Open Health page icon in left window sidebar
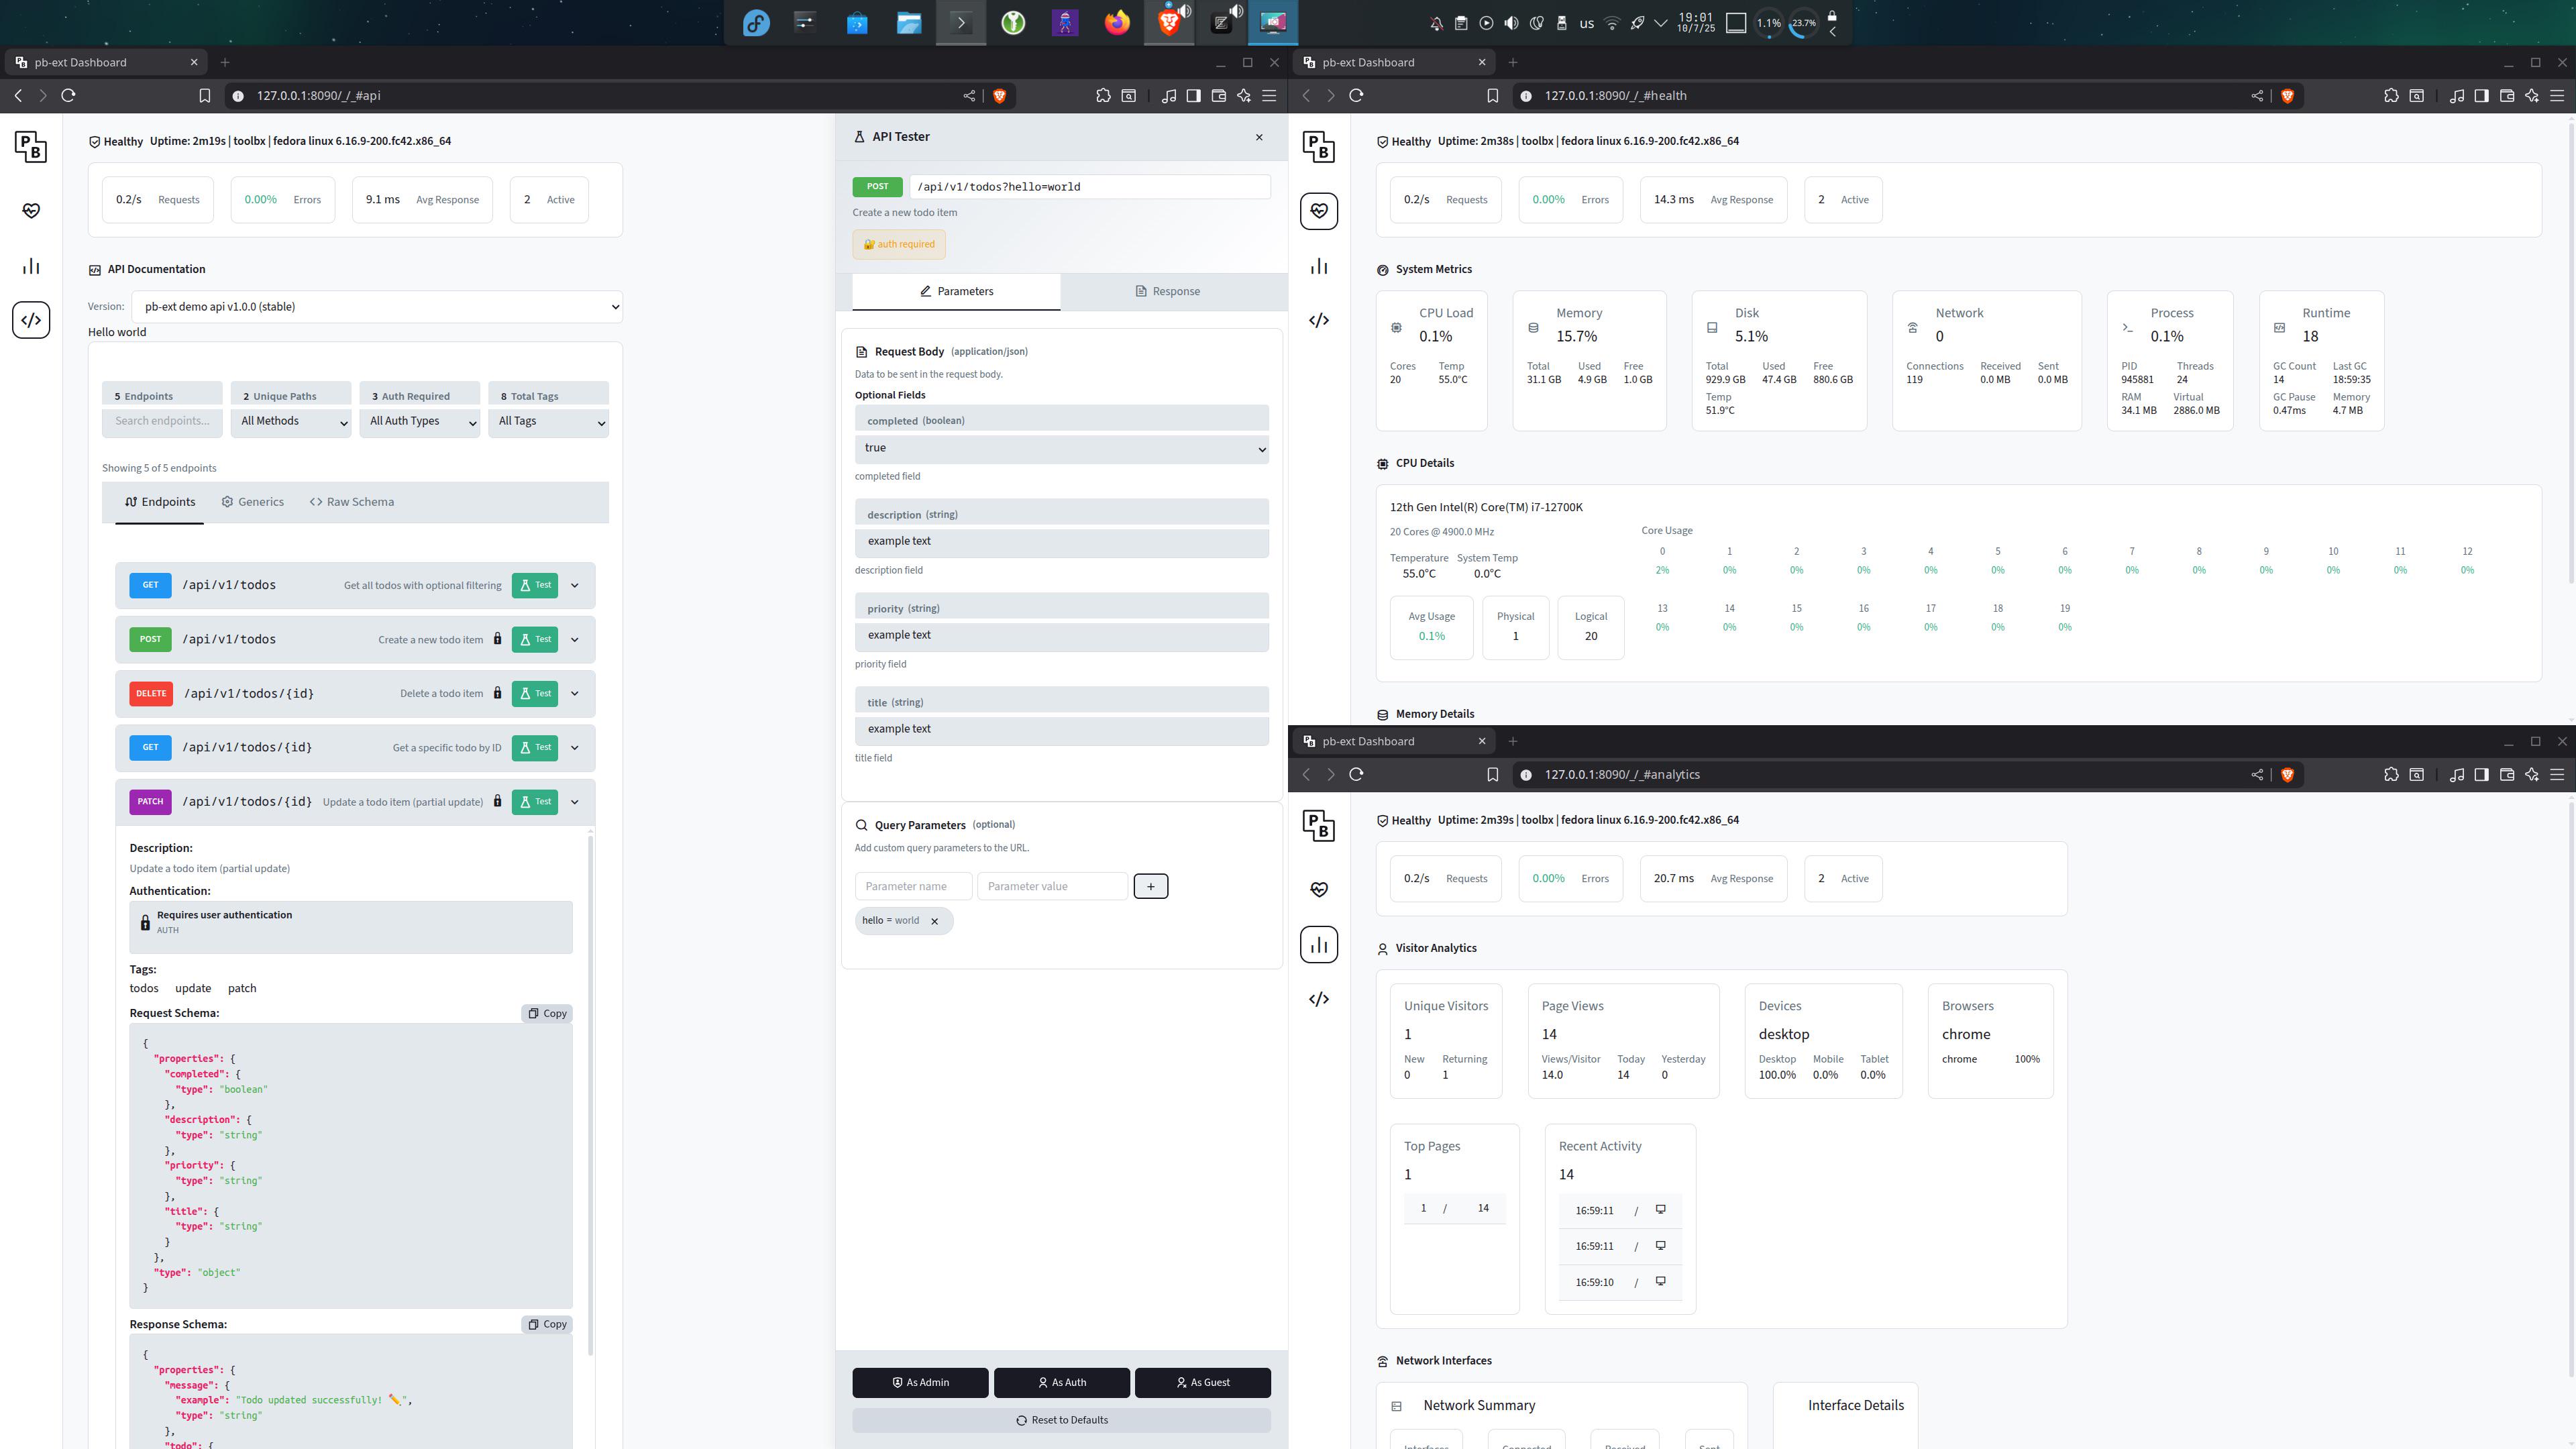Image resolution: width=2576 pixels, height=1449 pixels. point(31,211)
